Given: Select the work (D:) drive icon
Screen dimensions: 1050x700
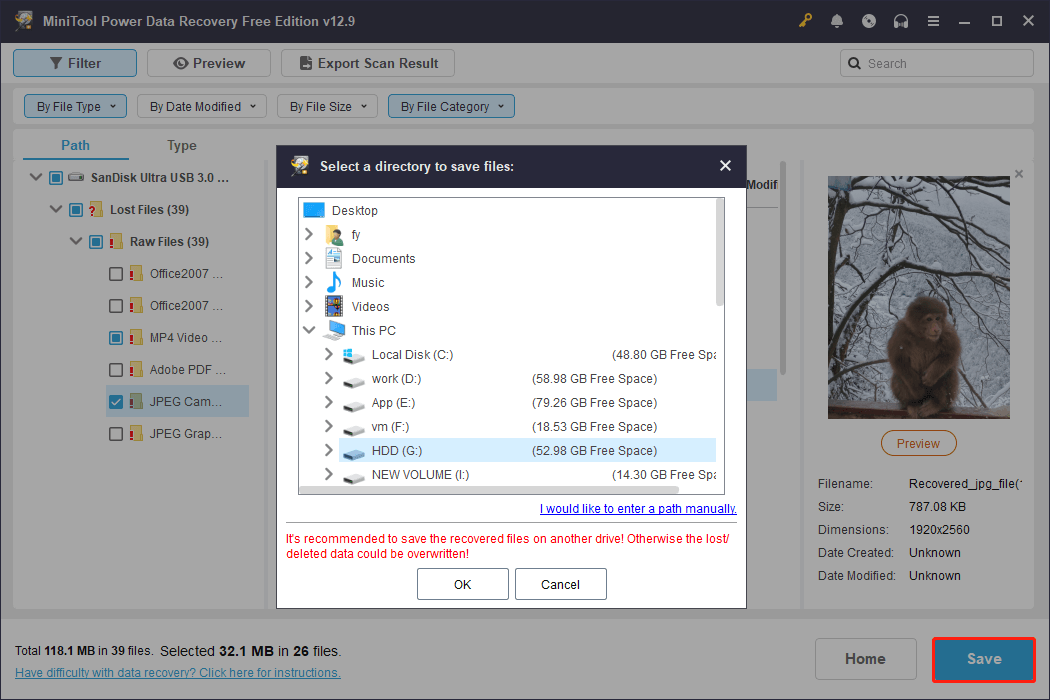Looking at the screenshot, I should pyautogui.click(x=354, y=381).
